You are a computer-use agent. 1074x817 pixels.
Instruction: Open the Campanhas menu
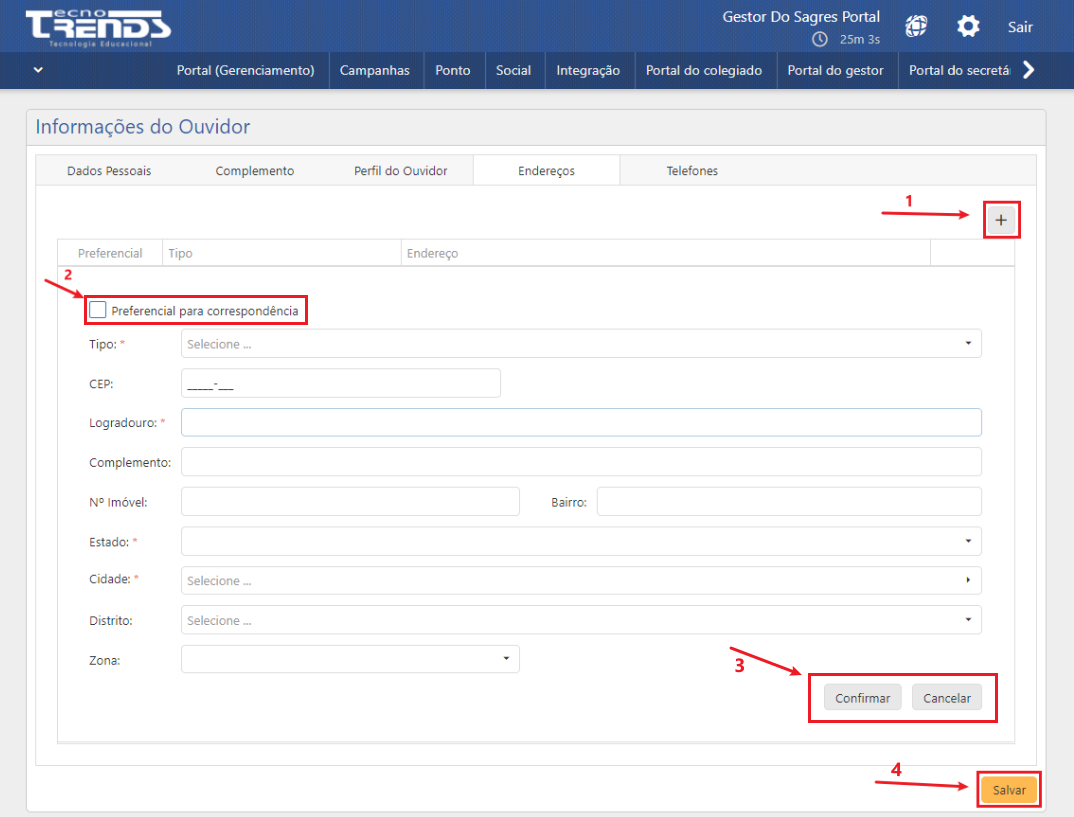(374, 71)
